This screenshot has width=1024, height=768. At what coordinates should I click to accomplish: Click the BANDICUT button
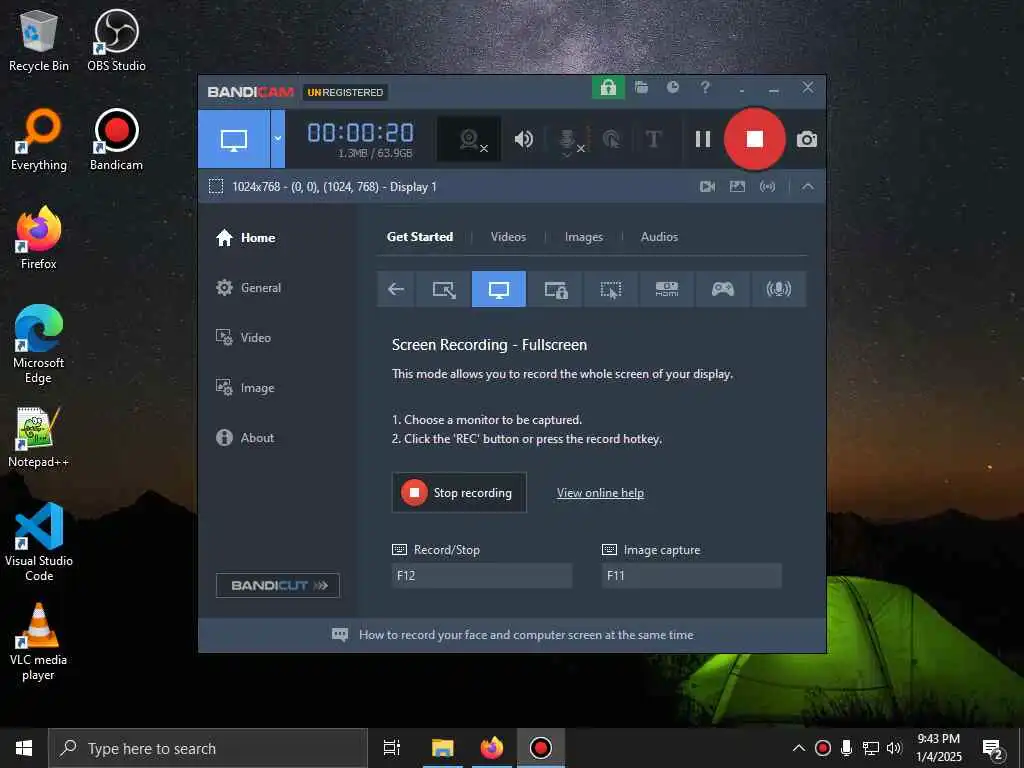pyautogui.click(x=278, y=585)
